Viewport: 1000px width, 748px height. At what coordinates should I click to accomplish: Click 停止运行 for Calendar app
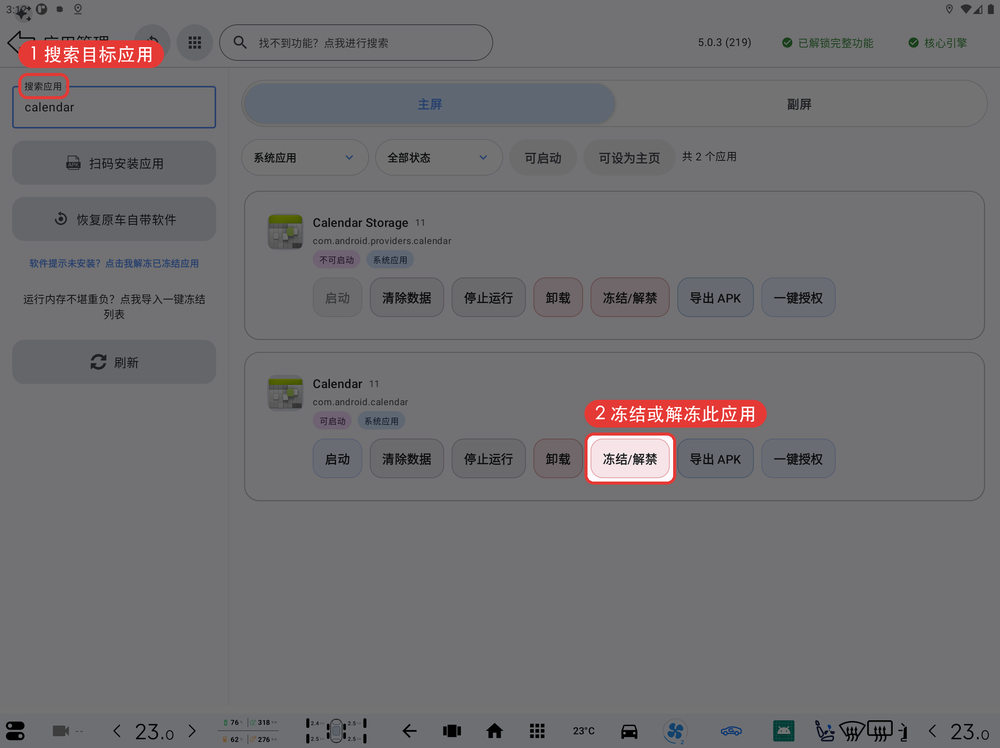click(489, 458)
